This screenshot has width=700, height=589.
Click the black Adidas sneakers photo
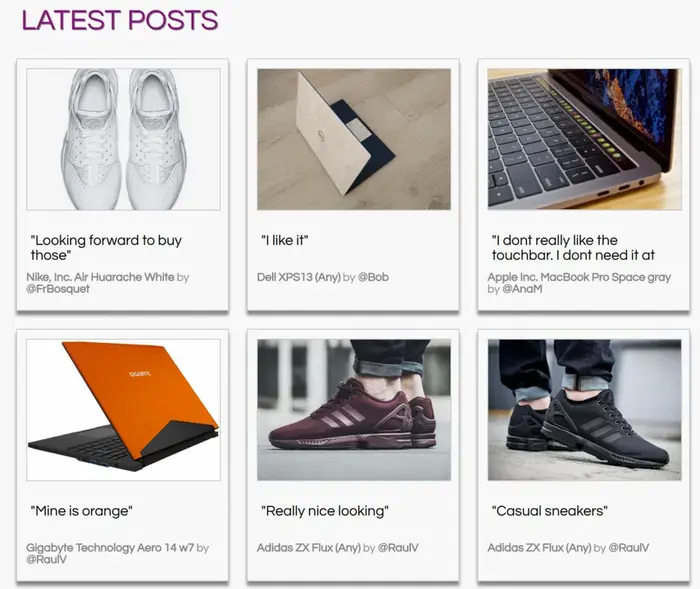(x=584, y=409)
